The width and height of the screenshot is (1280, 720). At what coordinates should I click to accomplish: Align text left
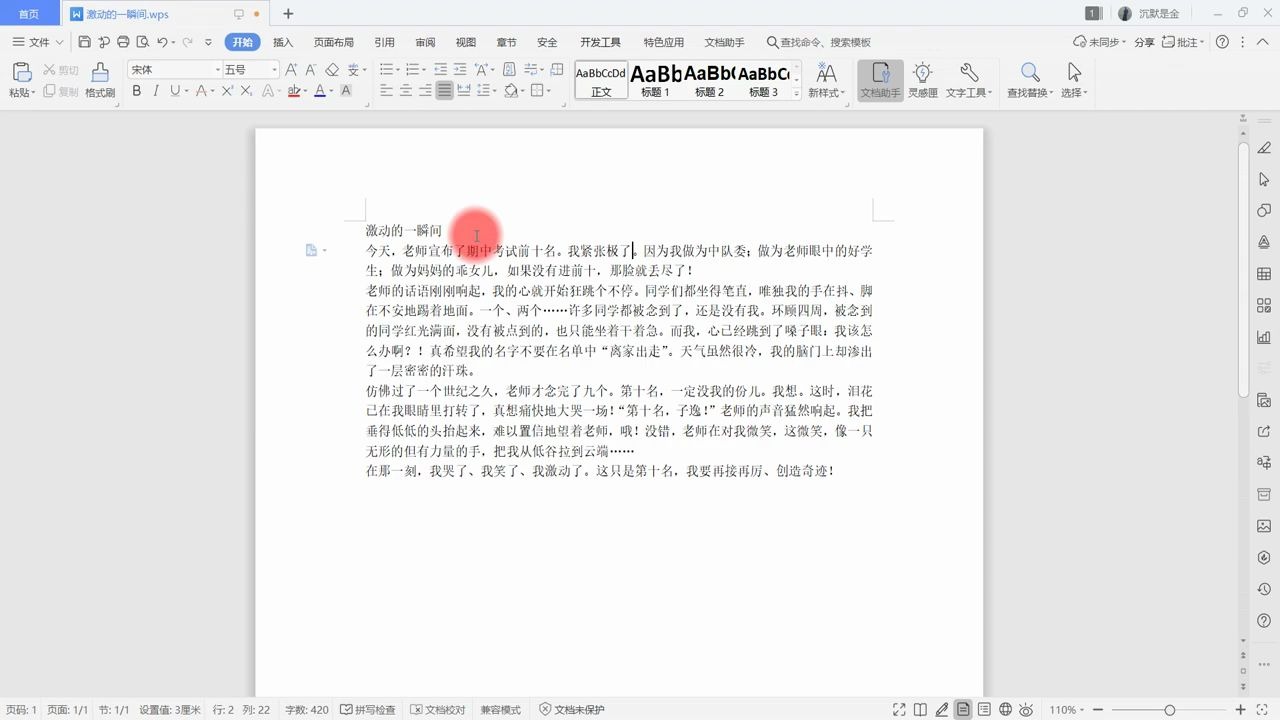click(x=387, y=91)
